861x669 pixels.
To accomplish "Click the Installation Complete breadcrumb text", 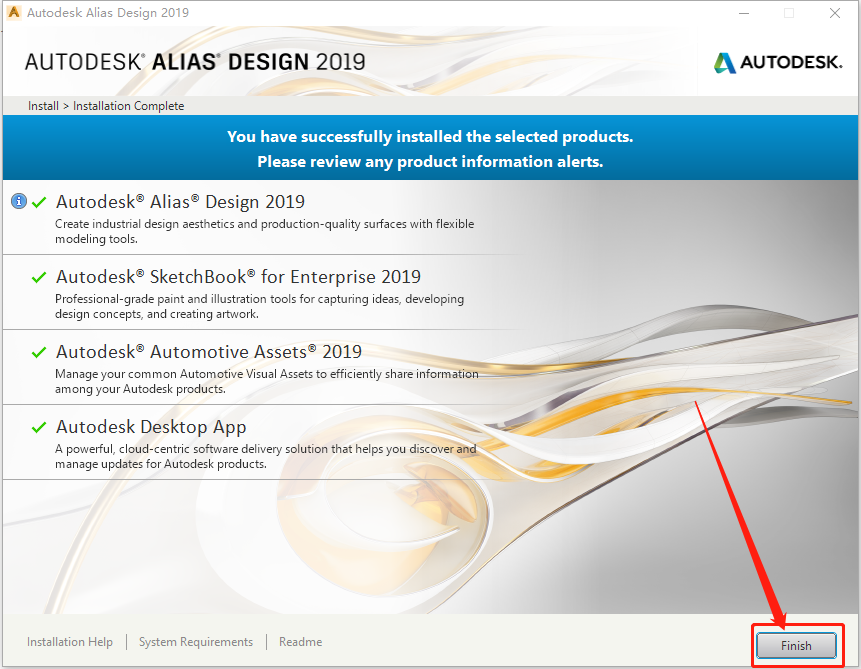I will coord(128,105).
